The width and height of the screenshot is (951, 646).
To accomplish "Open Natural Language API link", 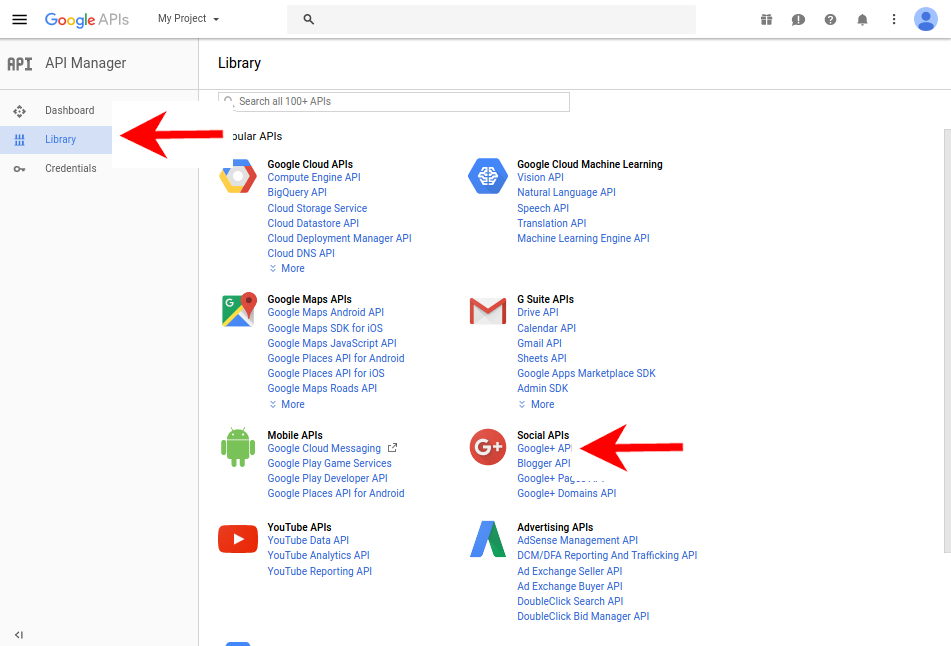I will click(x=566, y=192).
